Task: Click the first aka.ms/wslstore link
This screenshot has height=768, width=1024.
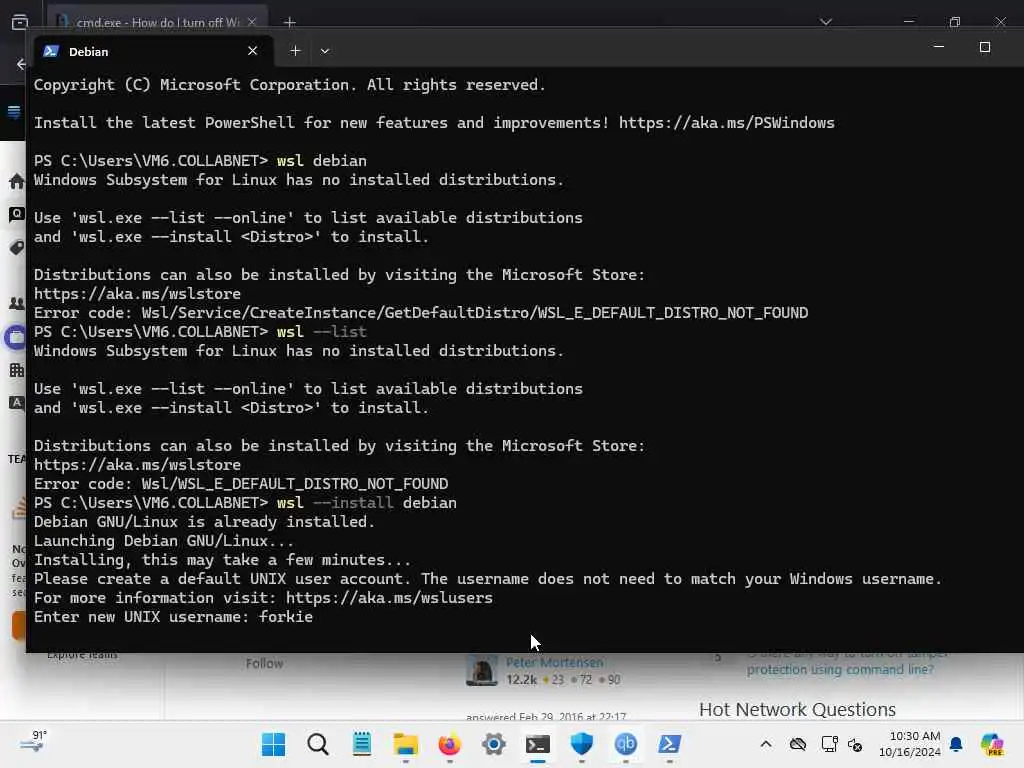Action: pyautogui.click(x=137, y=294)
